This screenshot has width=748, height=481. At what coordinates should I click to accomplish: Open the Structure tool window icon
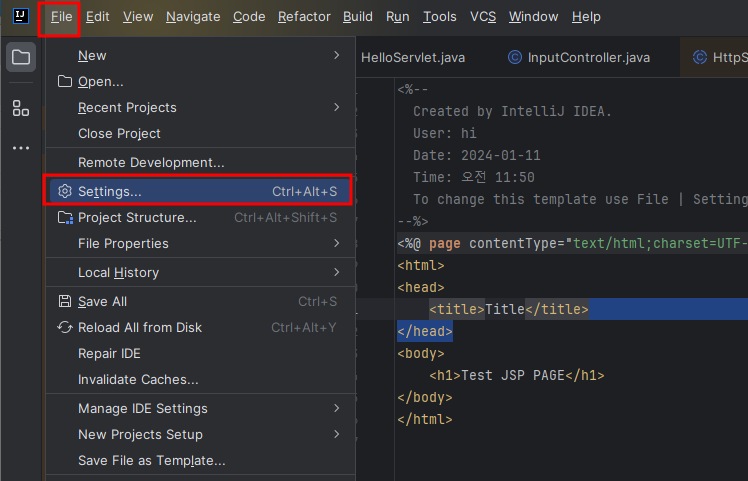(x=21, y=108)
